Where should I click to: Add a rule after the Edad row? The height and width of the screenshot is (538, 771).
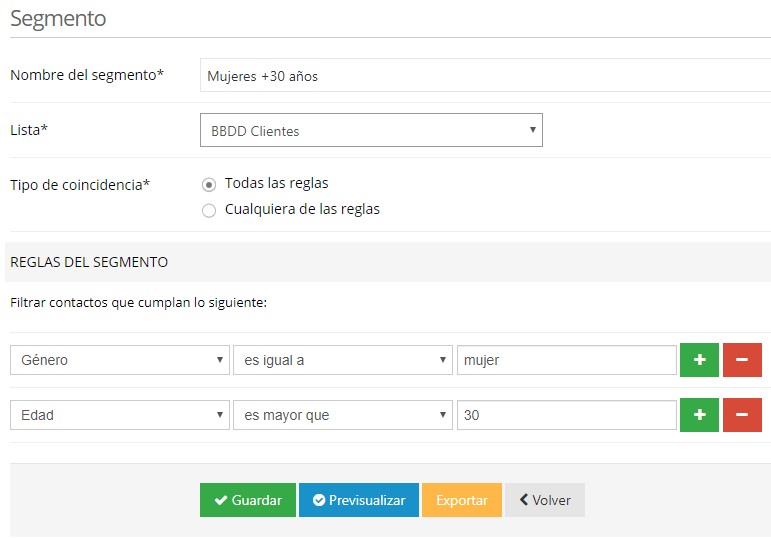[x=699, y=415]
